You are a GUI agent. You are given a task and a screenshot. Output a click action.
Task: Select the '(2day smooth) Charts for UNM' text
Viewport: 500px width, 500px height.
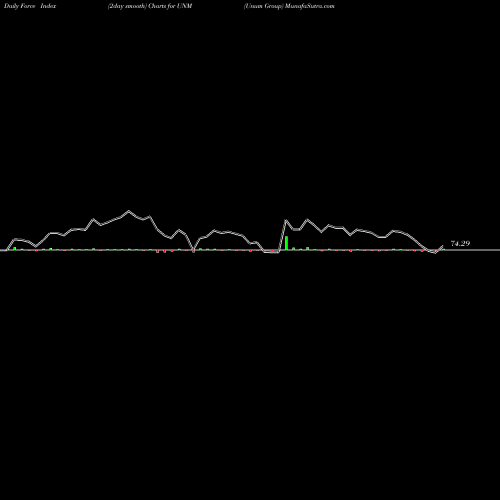click(x=150, y=6)
